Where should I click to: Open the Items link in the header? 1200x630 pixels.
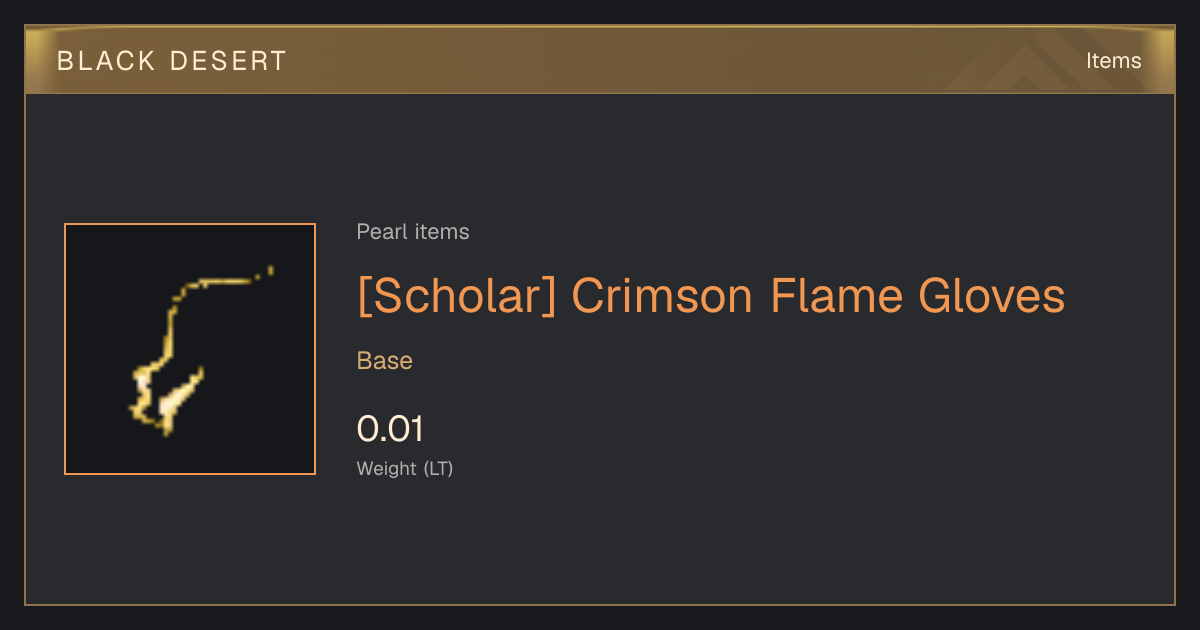1113,60
